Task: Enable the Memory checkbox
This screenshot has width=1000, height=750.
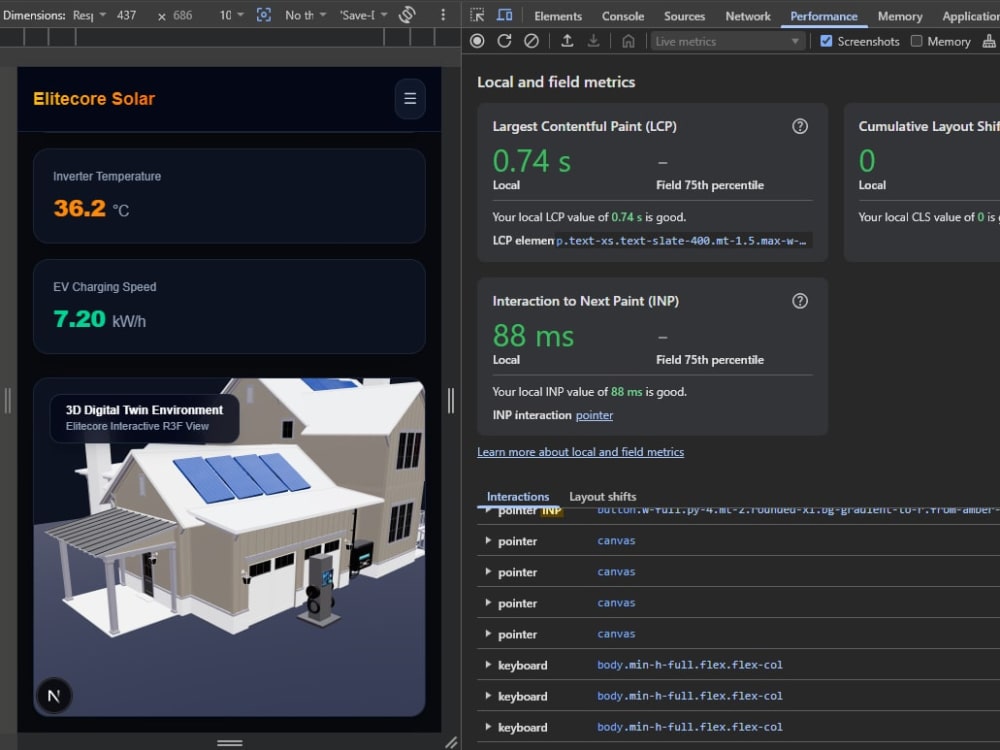Action: pos(916,41)
